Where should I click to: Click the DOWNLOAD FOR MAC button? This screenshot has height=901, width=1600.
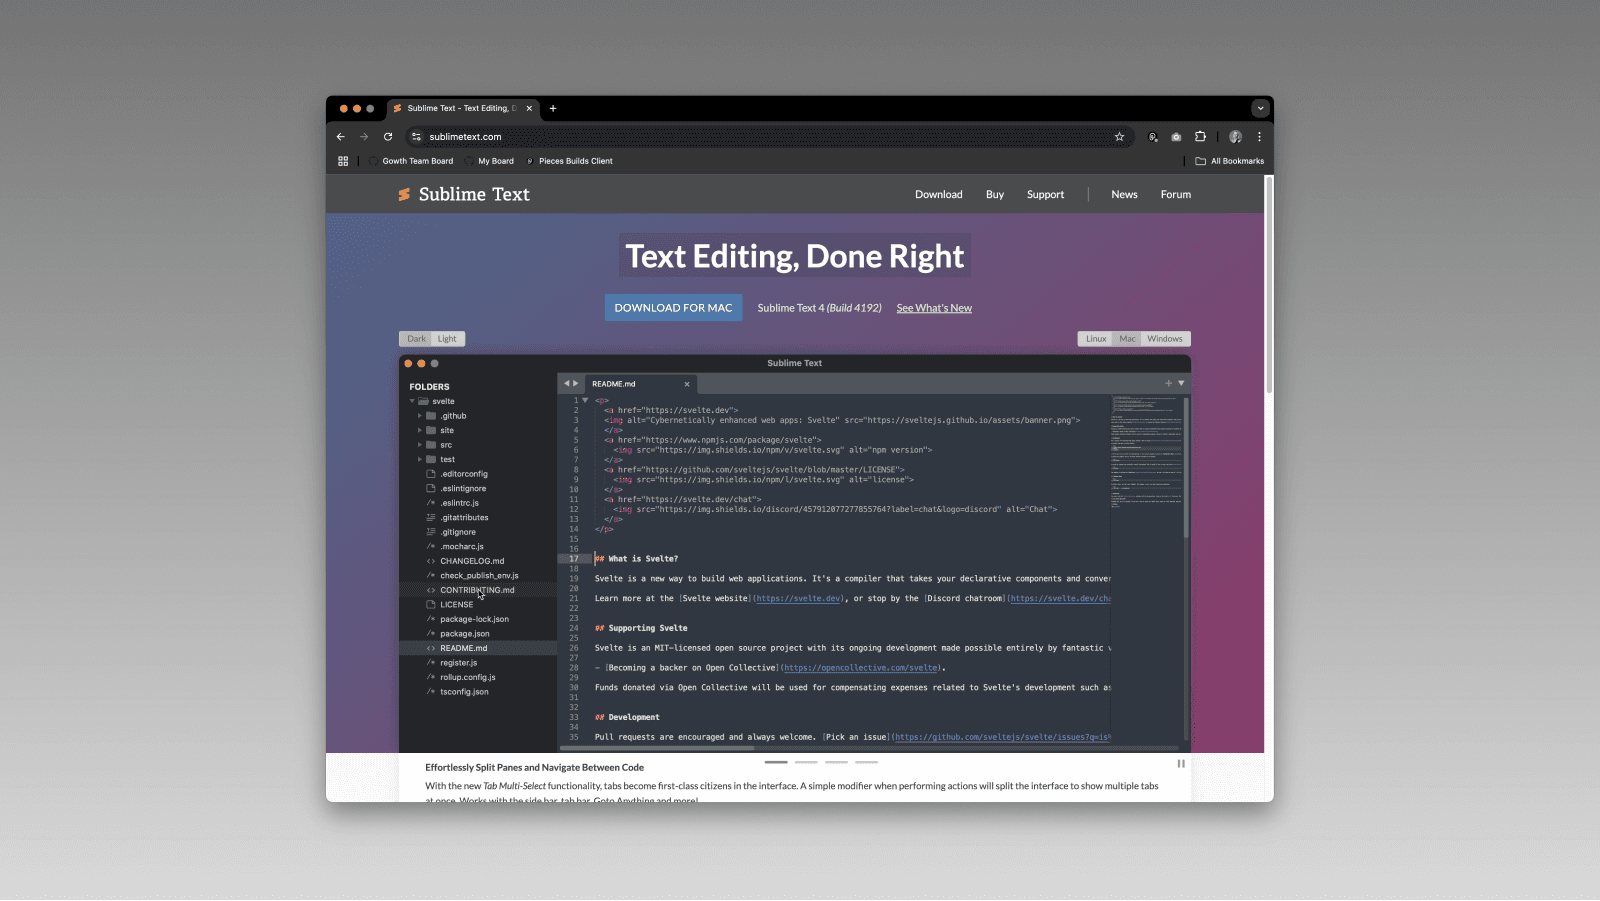point(673,308)
